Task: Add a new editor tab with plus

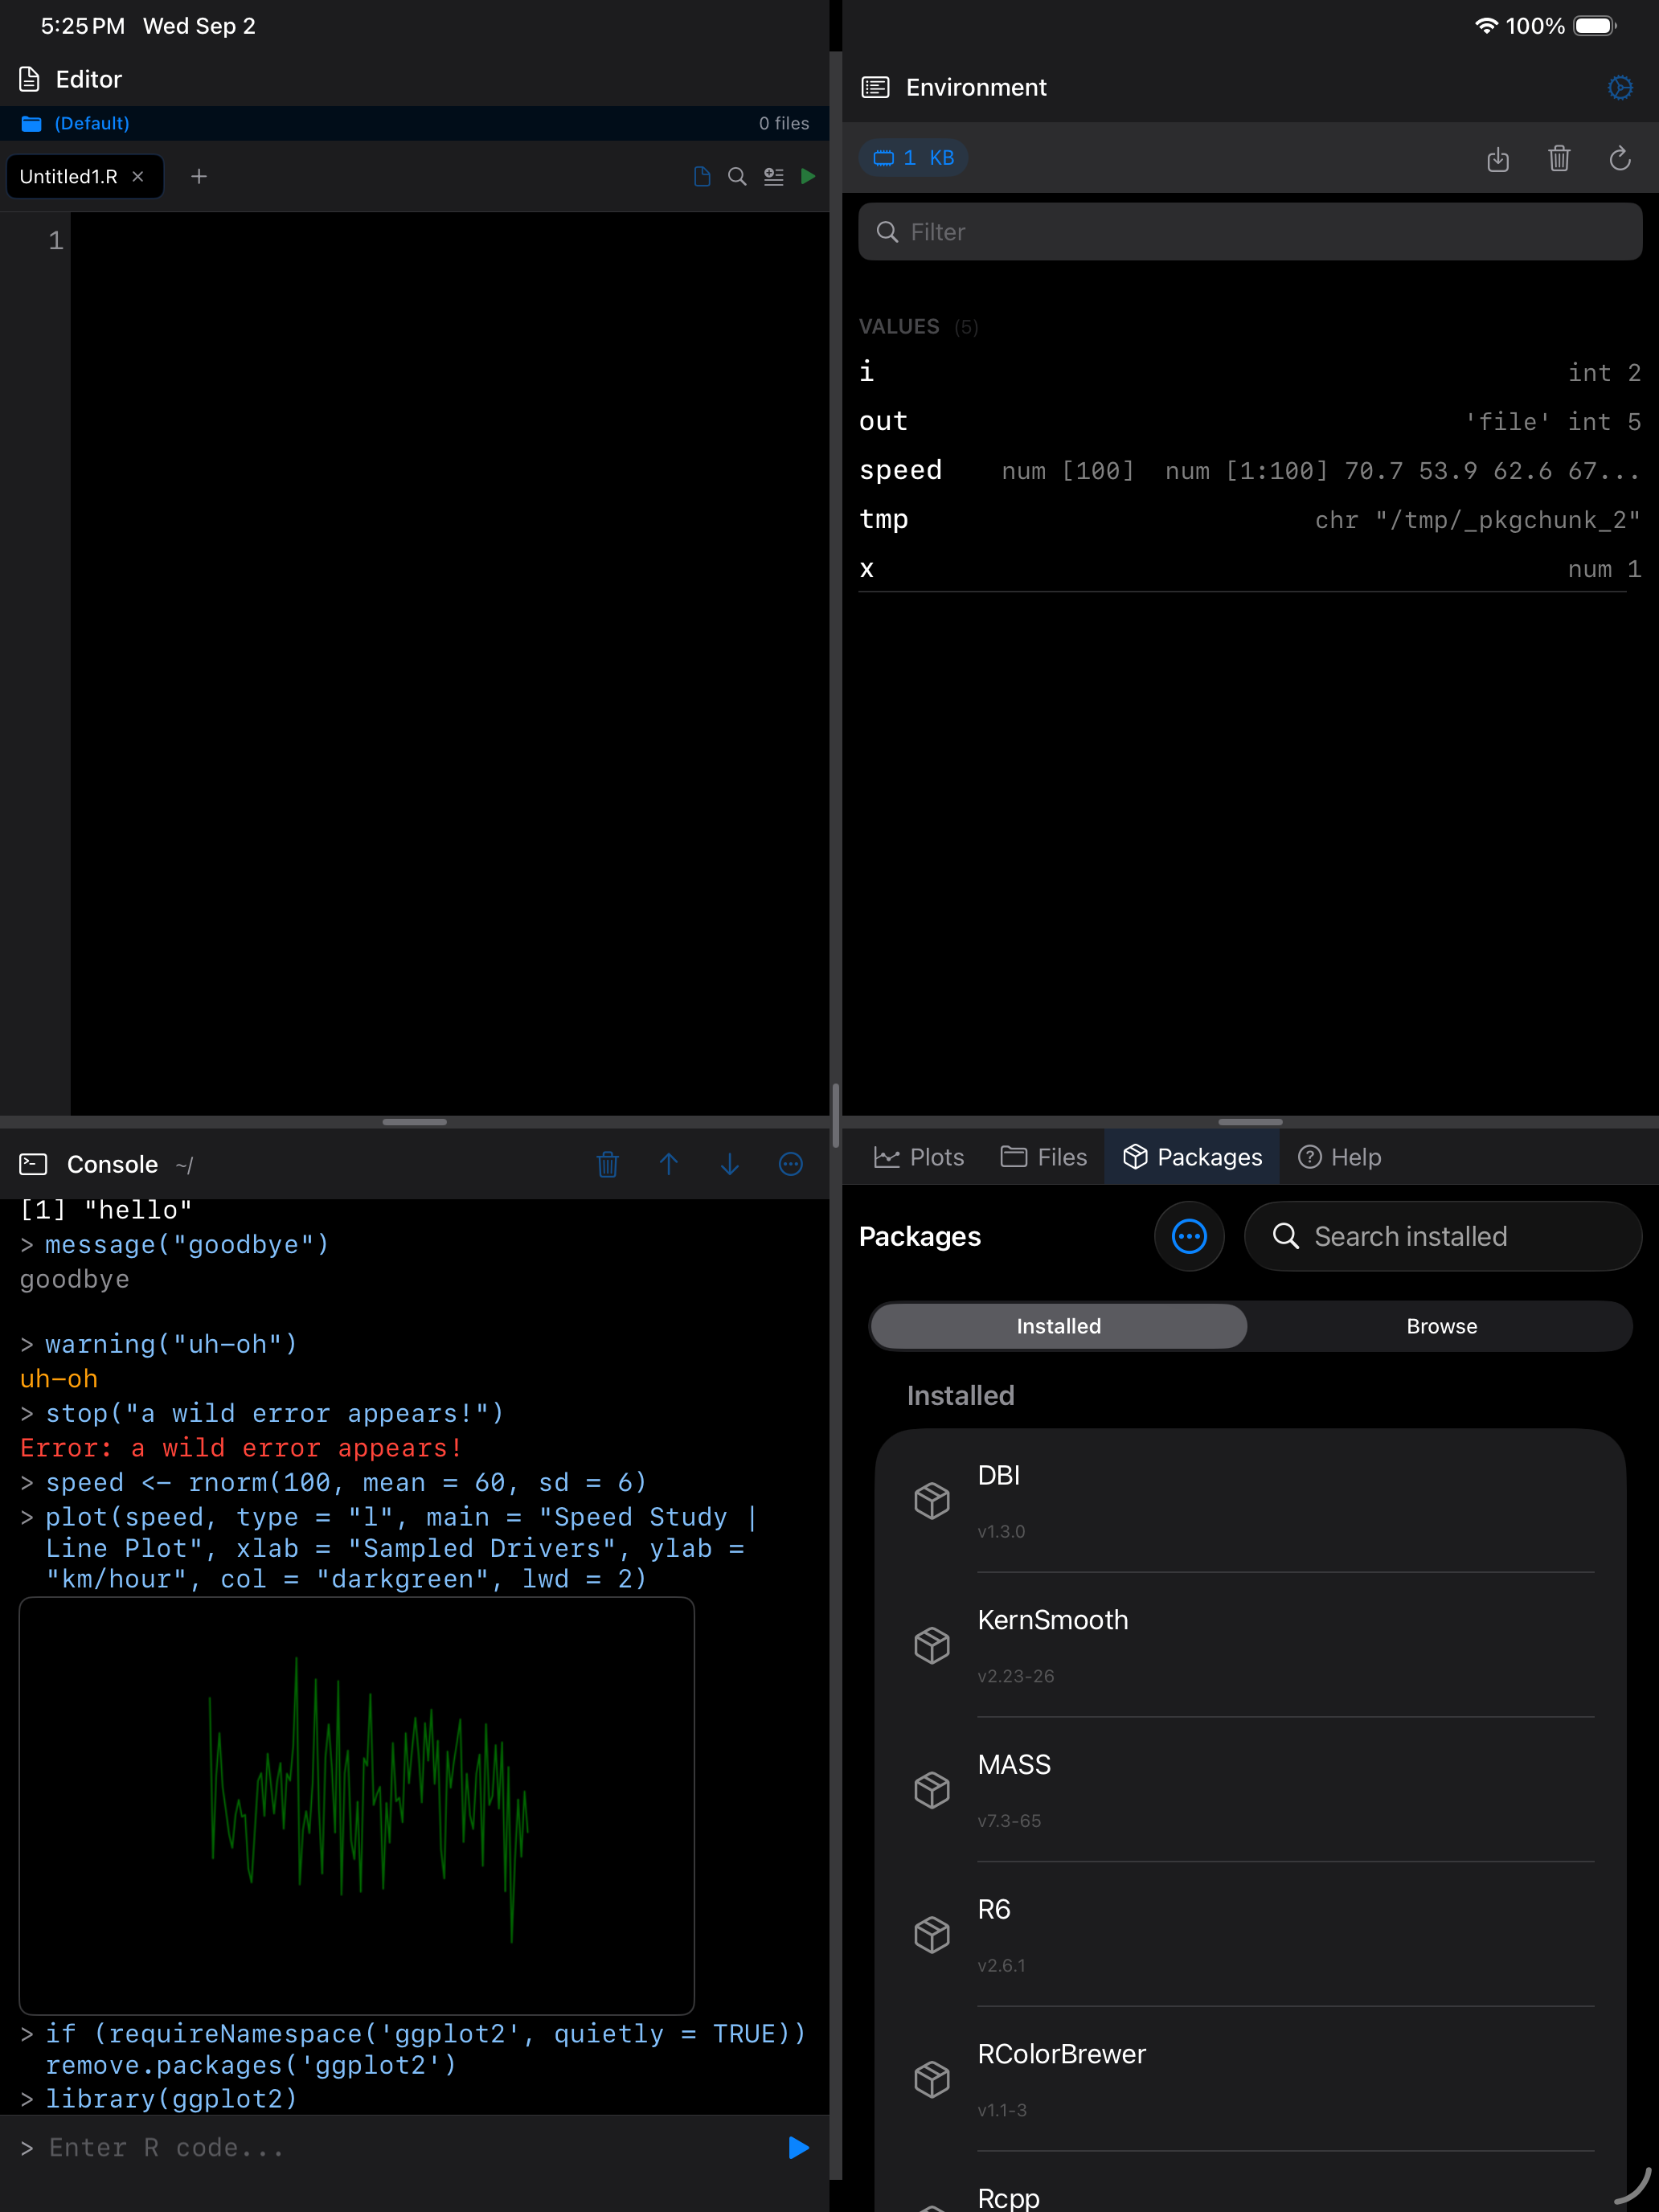Action: pos(199,177)
